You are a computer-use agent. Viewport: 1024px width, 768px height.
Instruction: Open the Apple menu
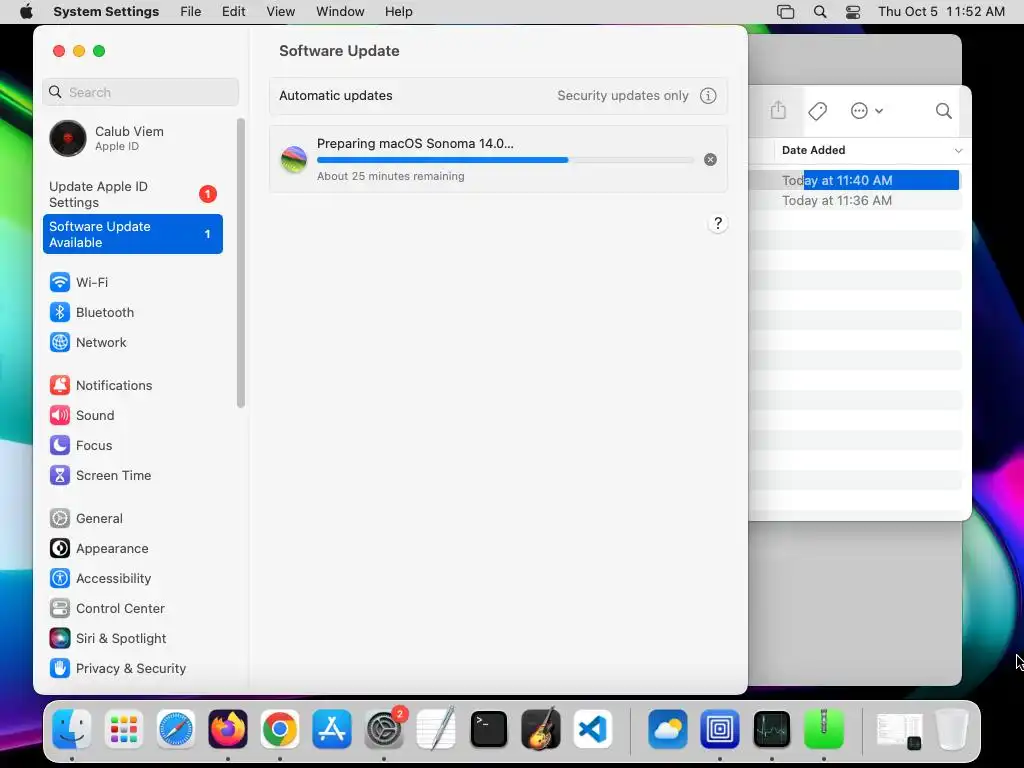(26, 12)
